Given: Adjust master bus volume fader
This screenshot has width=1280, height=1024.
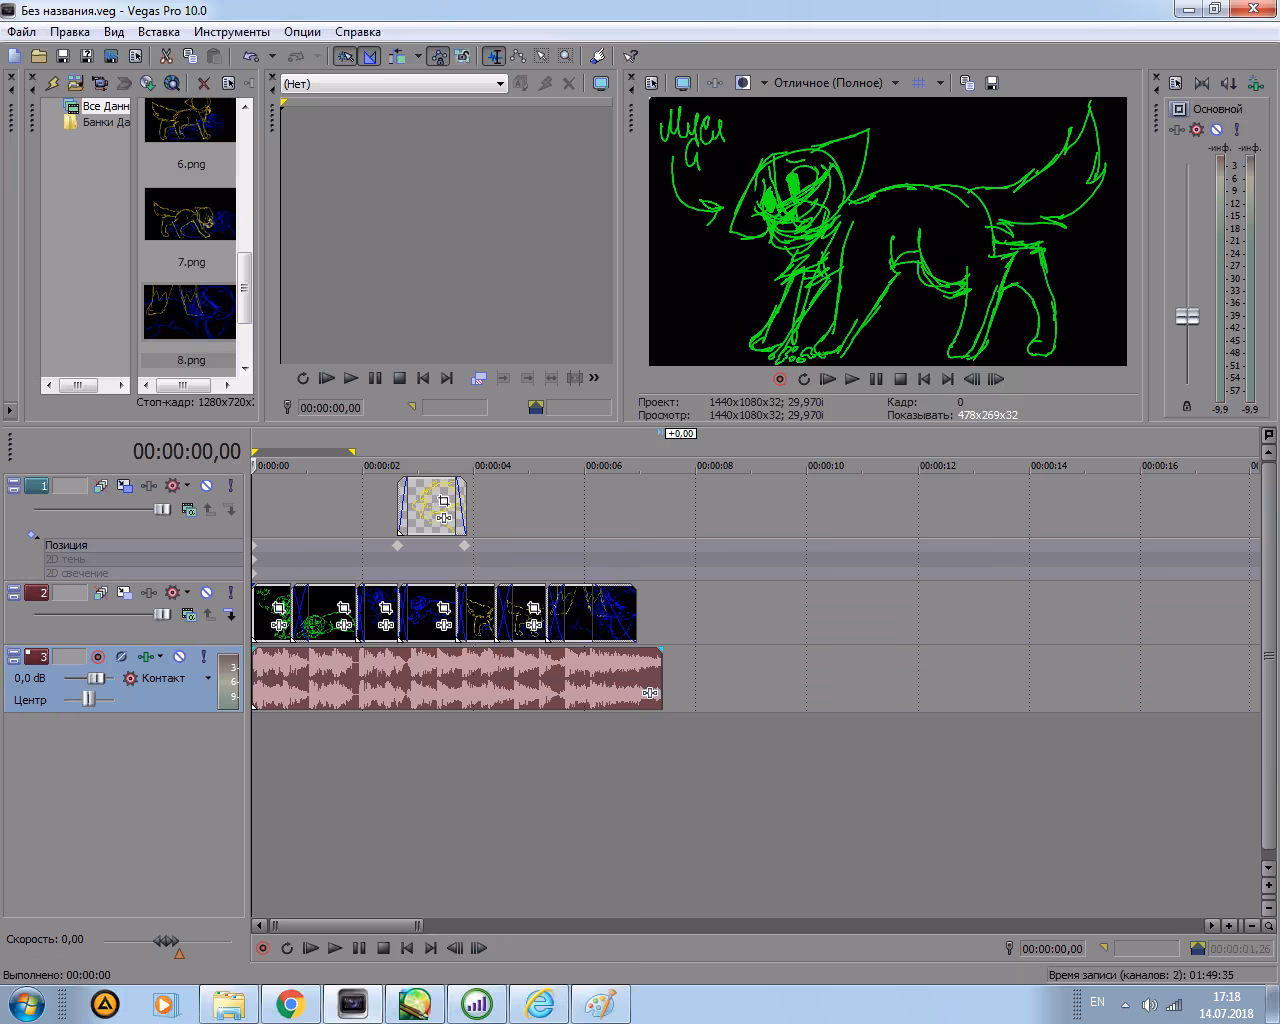Looking at the screenshot, I should pos(1187,316).
